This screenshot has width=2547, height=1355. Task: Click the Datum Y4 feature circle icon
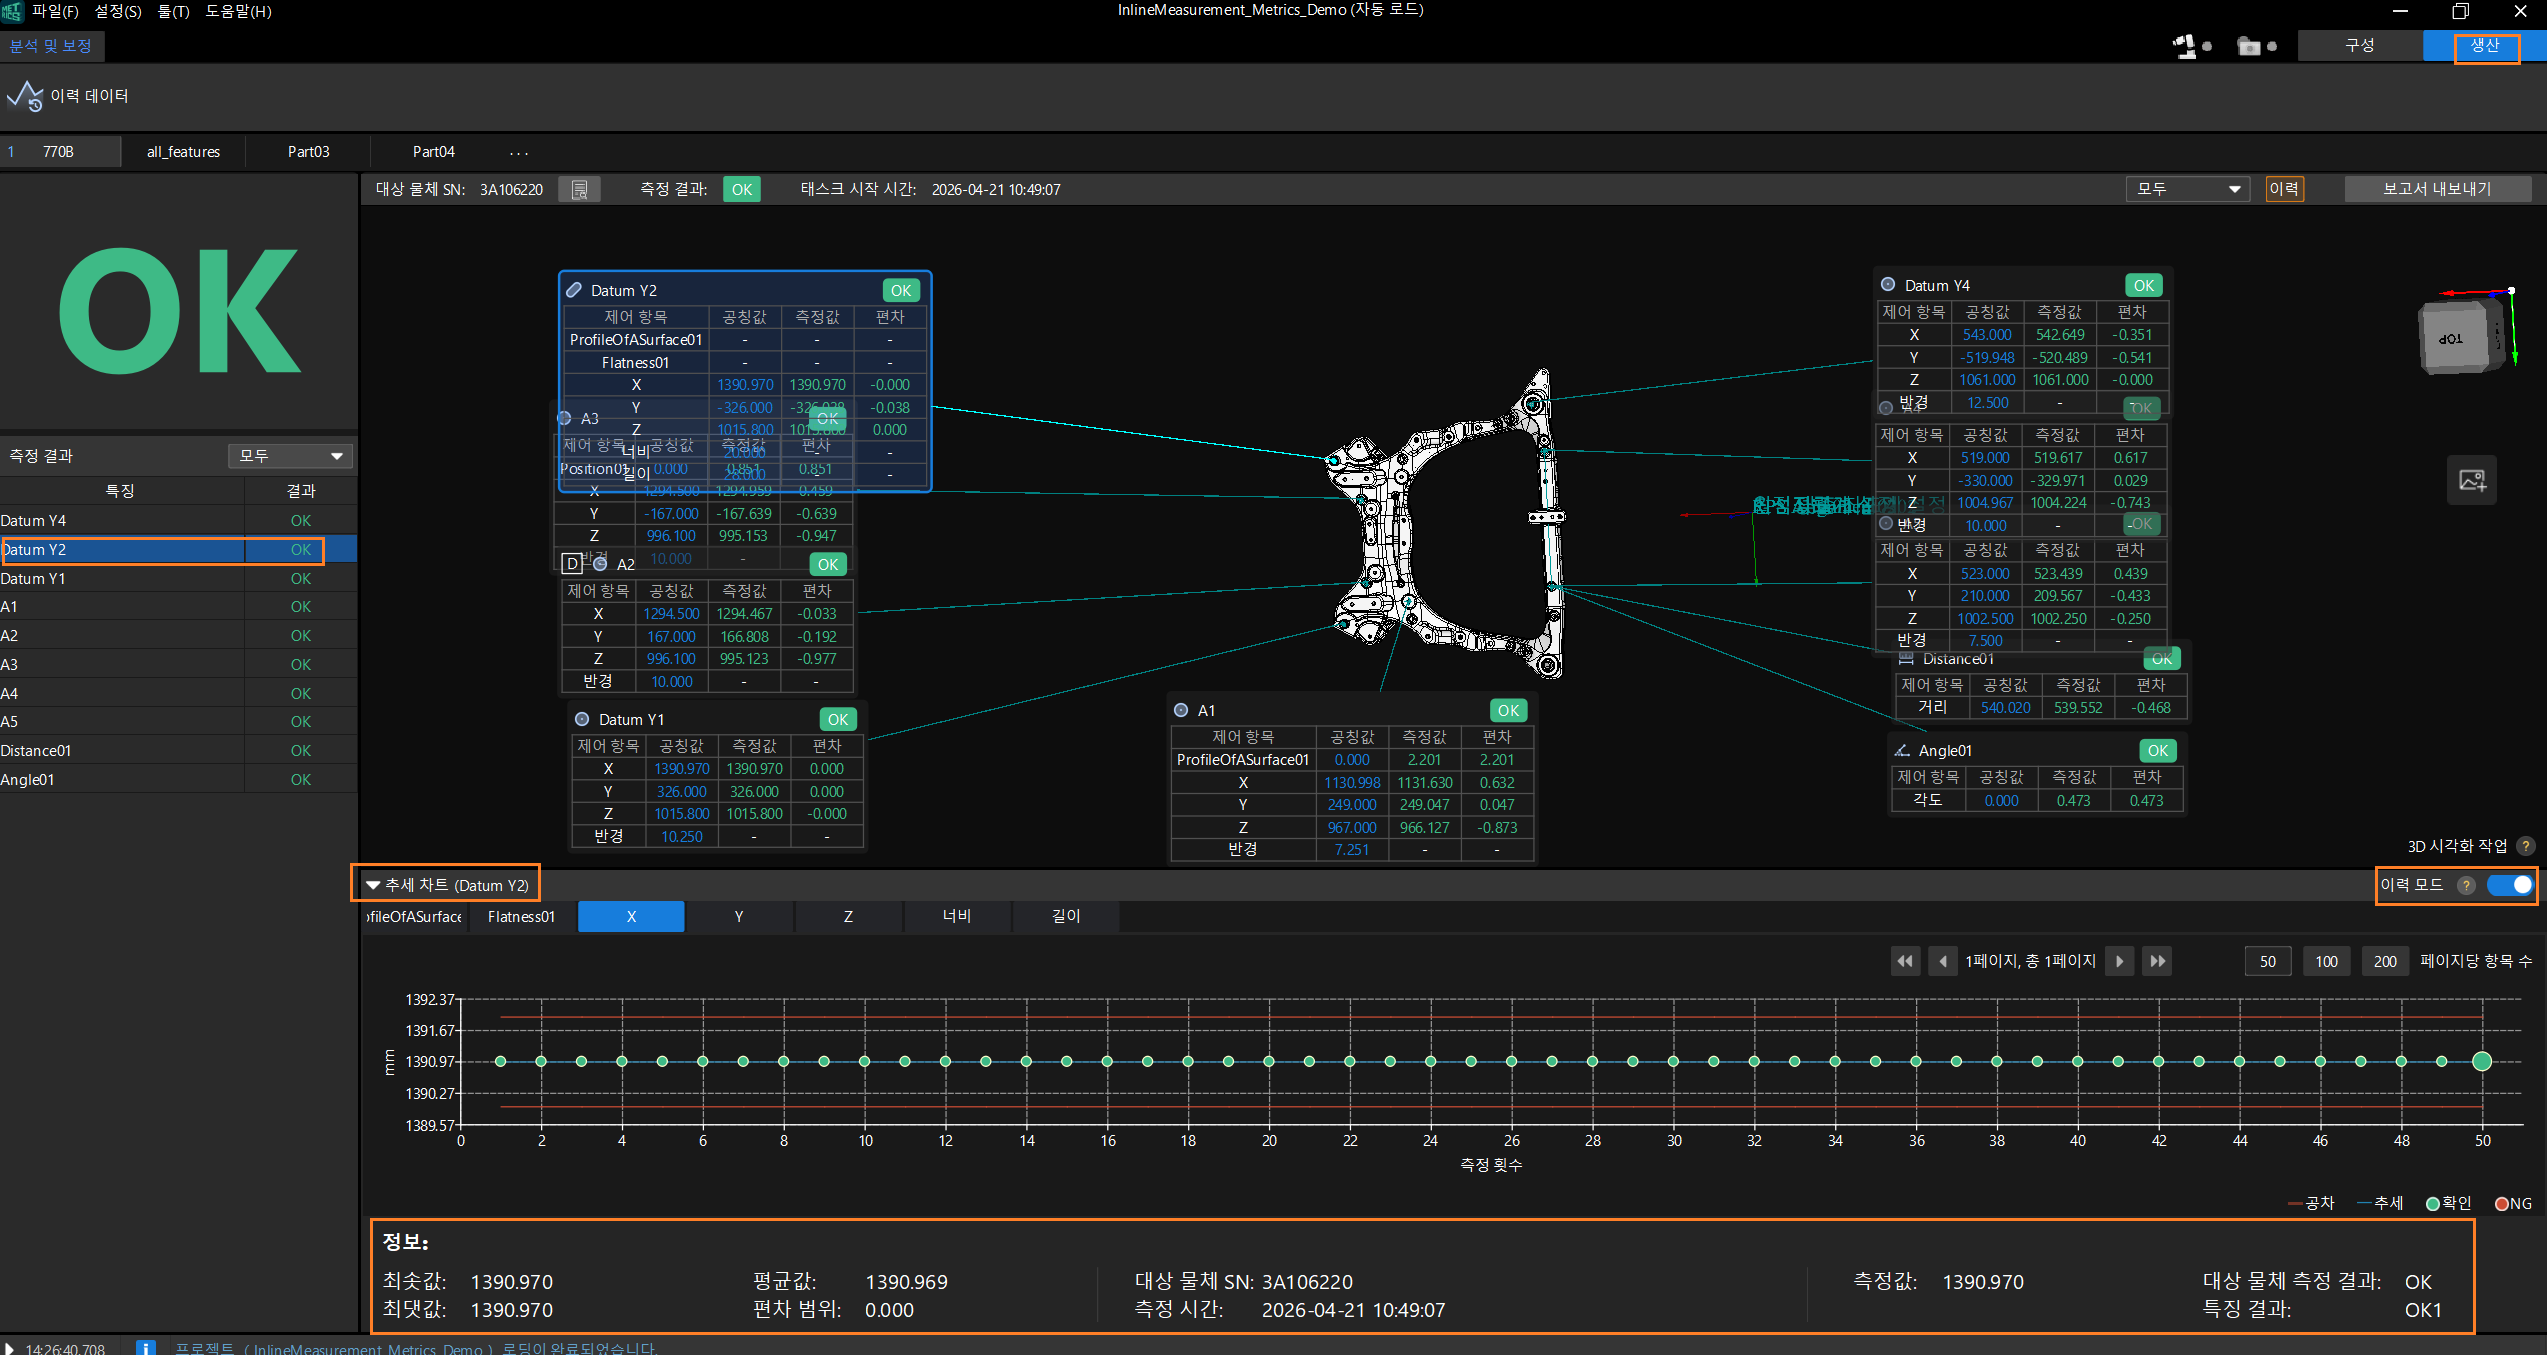point(1888,285)
